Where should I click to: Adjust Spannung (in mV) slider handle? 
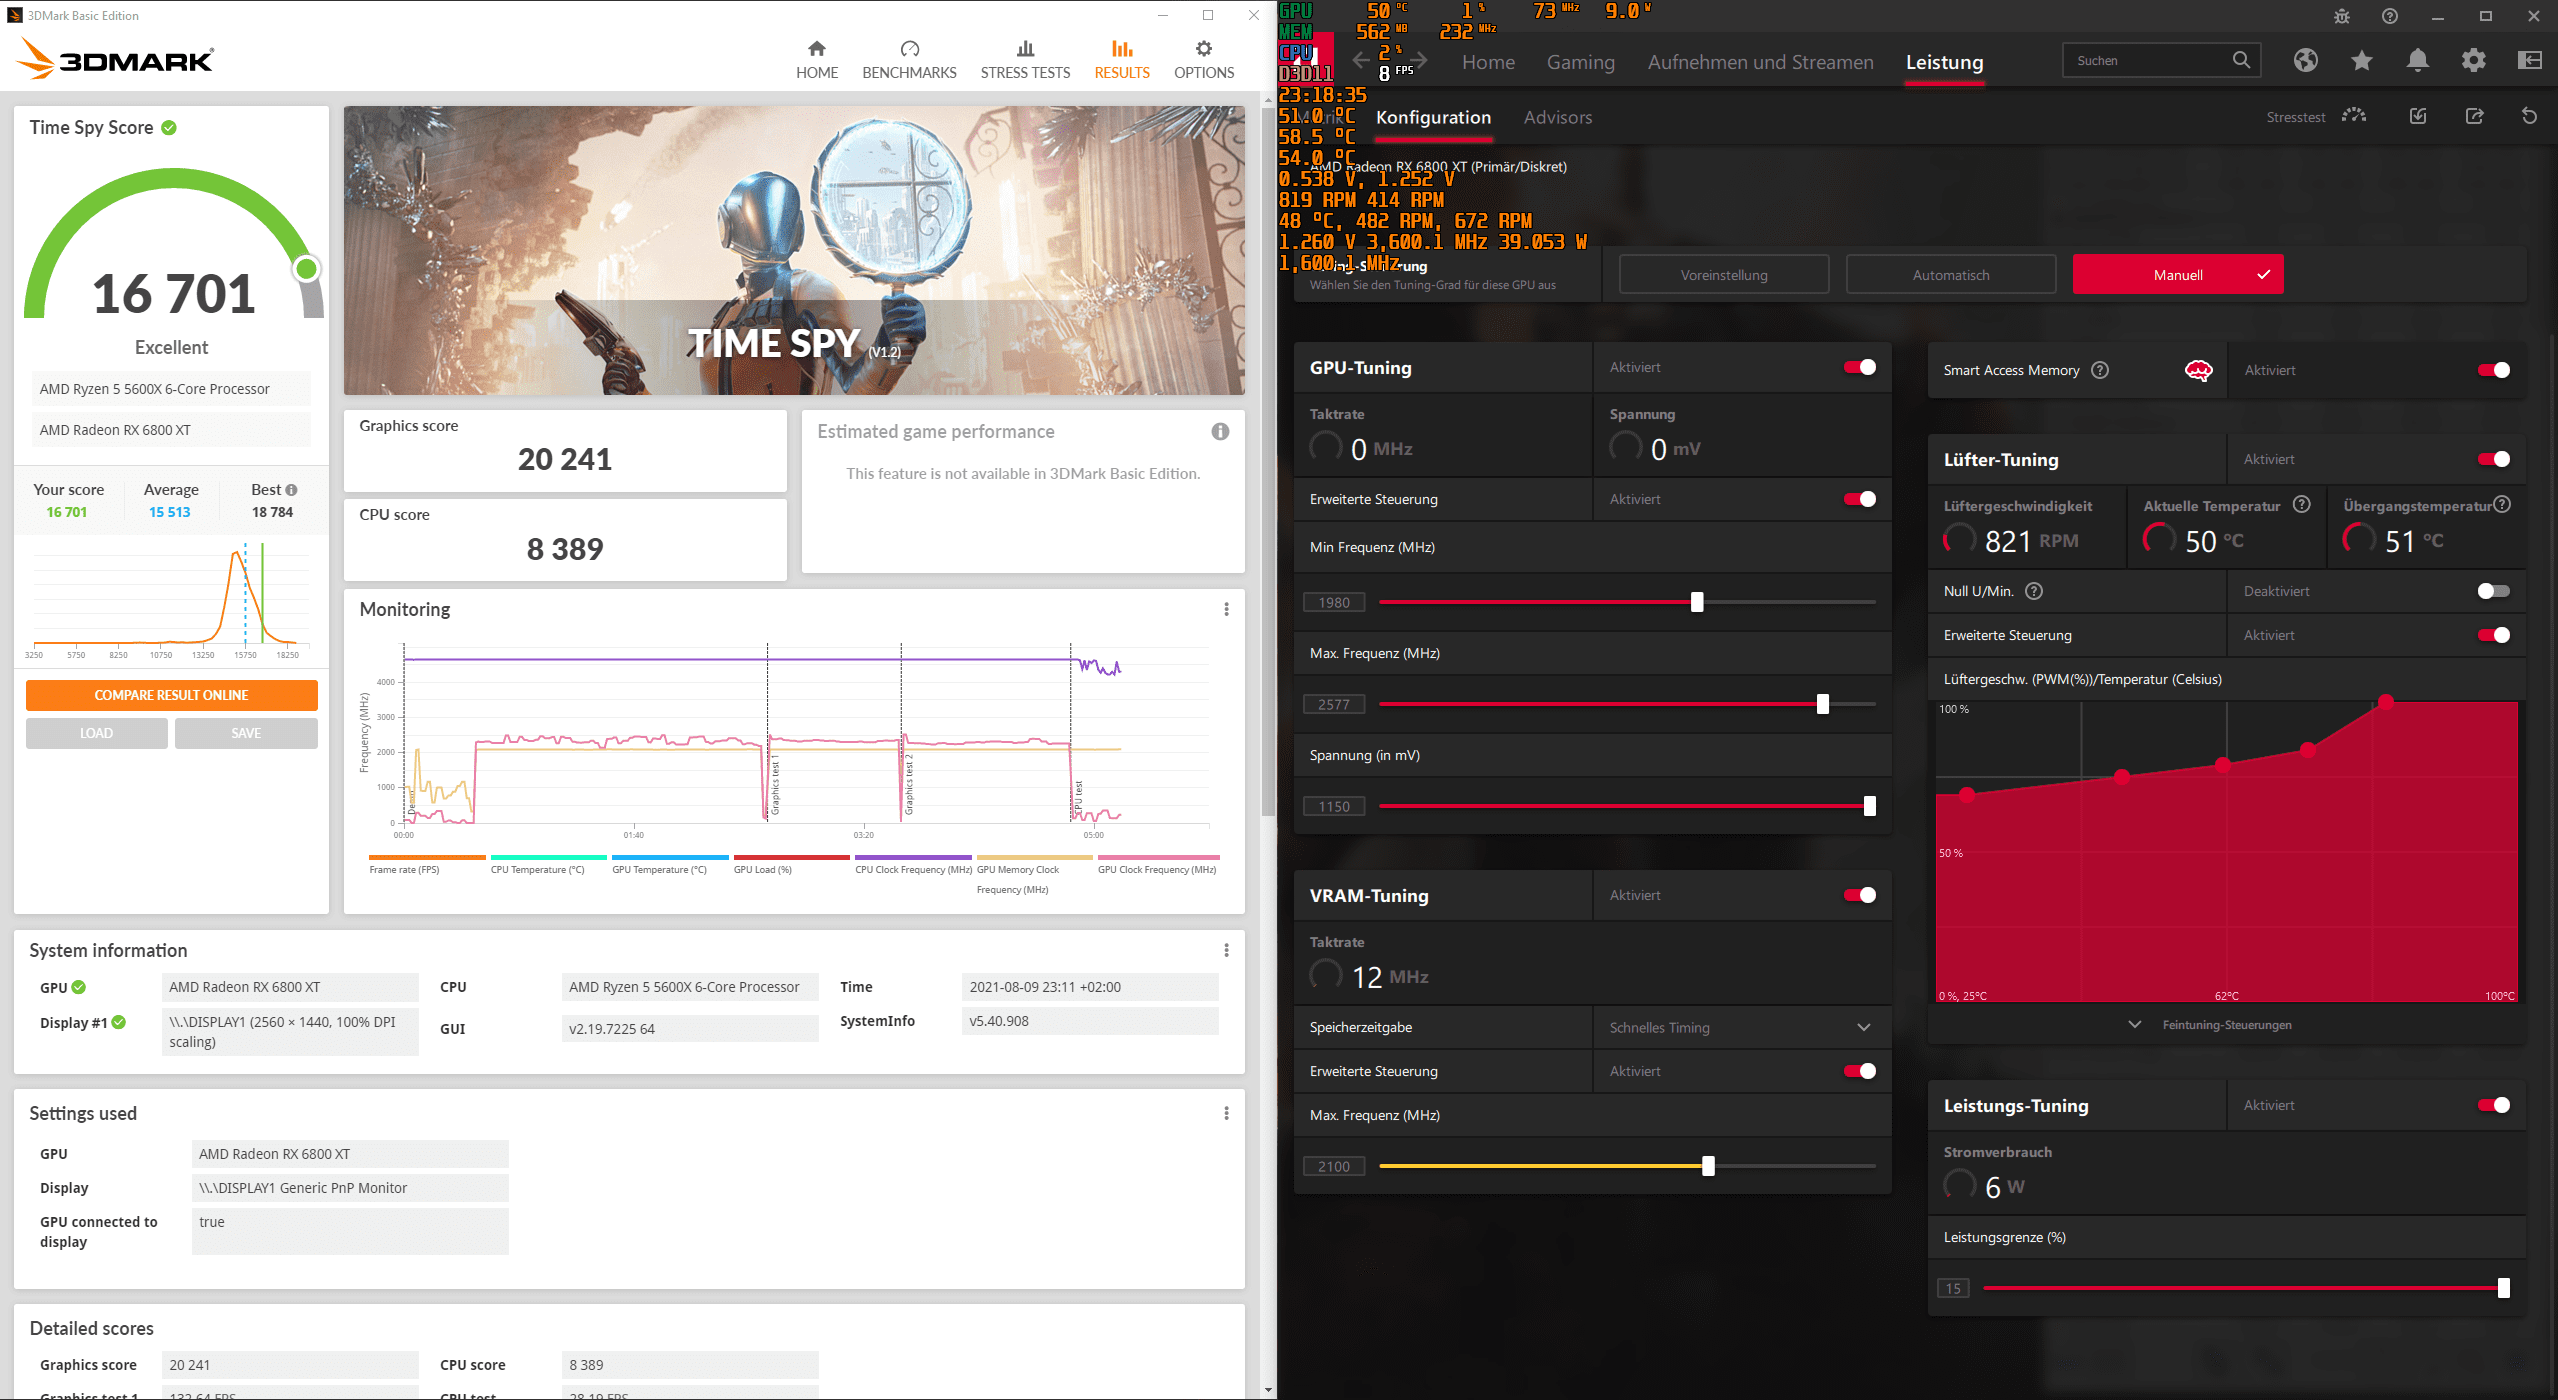point(1870,806)
